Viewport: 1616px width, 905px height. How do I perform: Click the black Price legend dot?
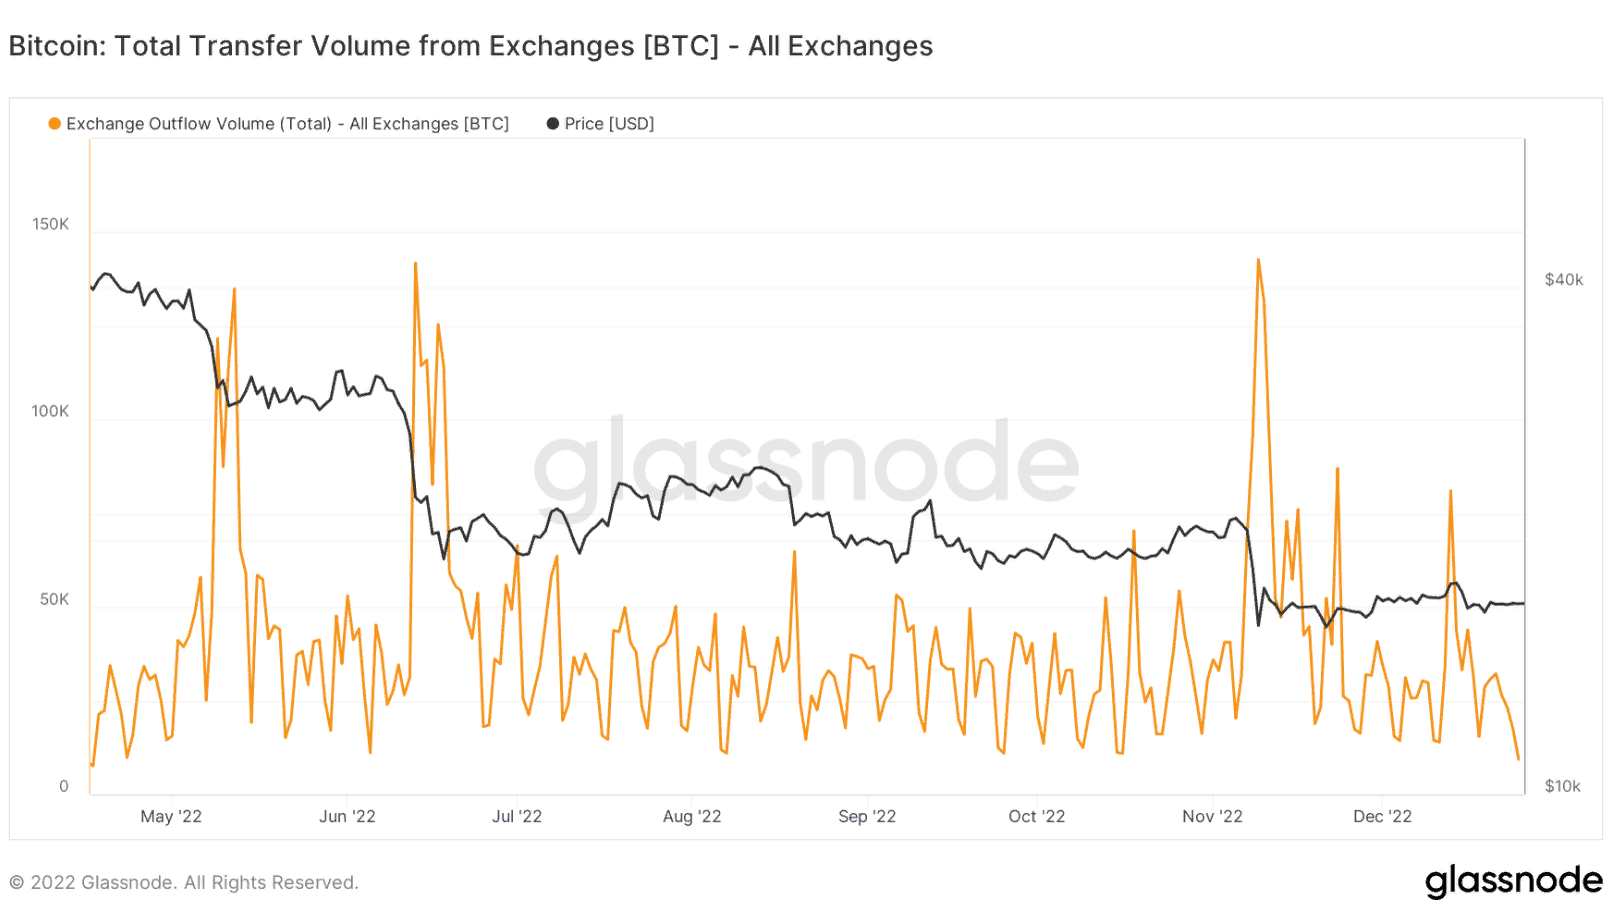[553, 124]
